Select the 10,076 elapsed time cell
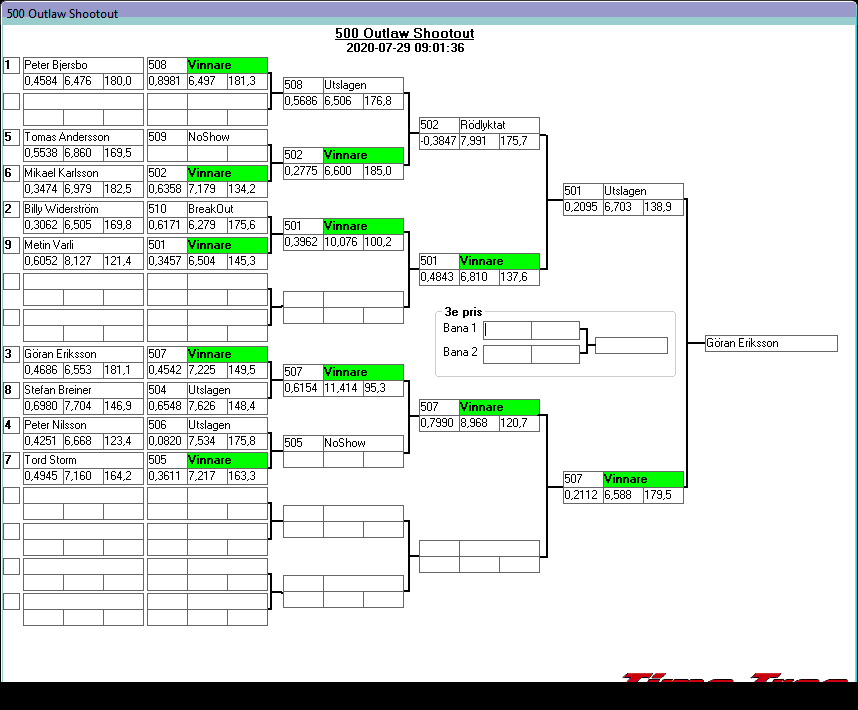 [x=343, y=242]
